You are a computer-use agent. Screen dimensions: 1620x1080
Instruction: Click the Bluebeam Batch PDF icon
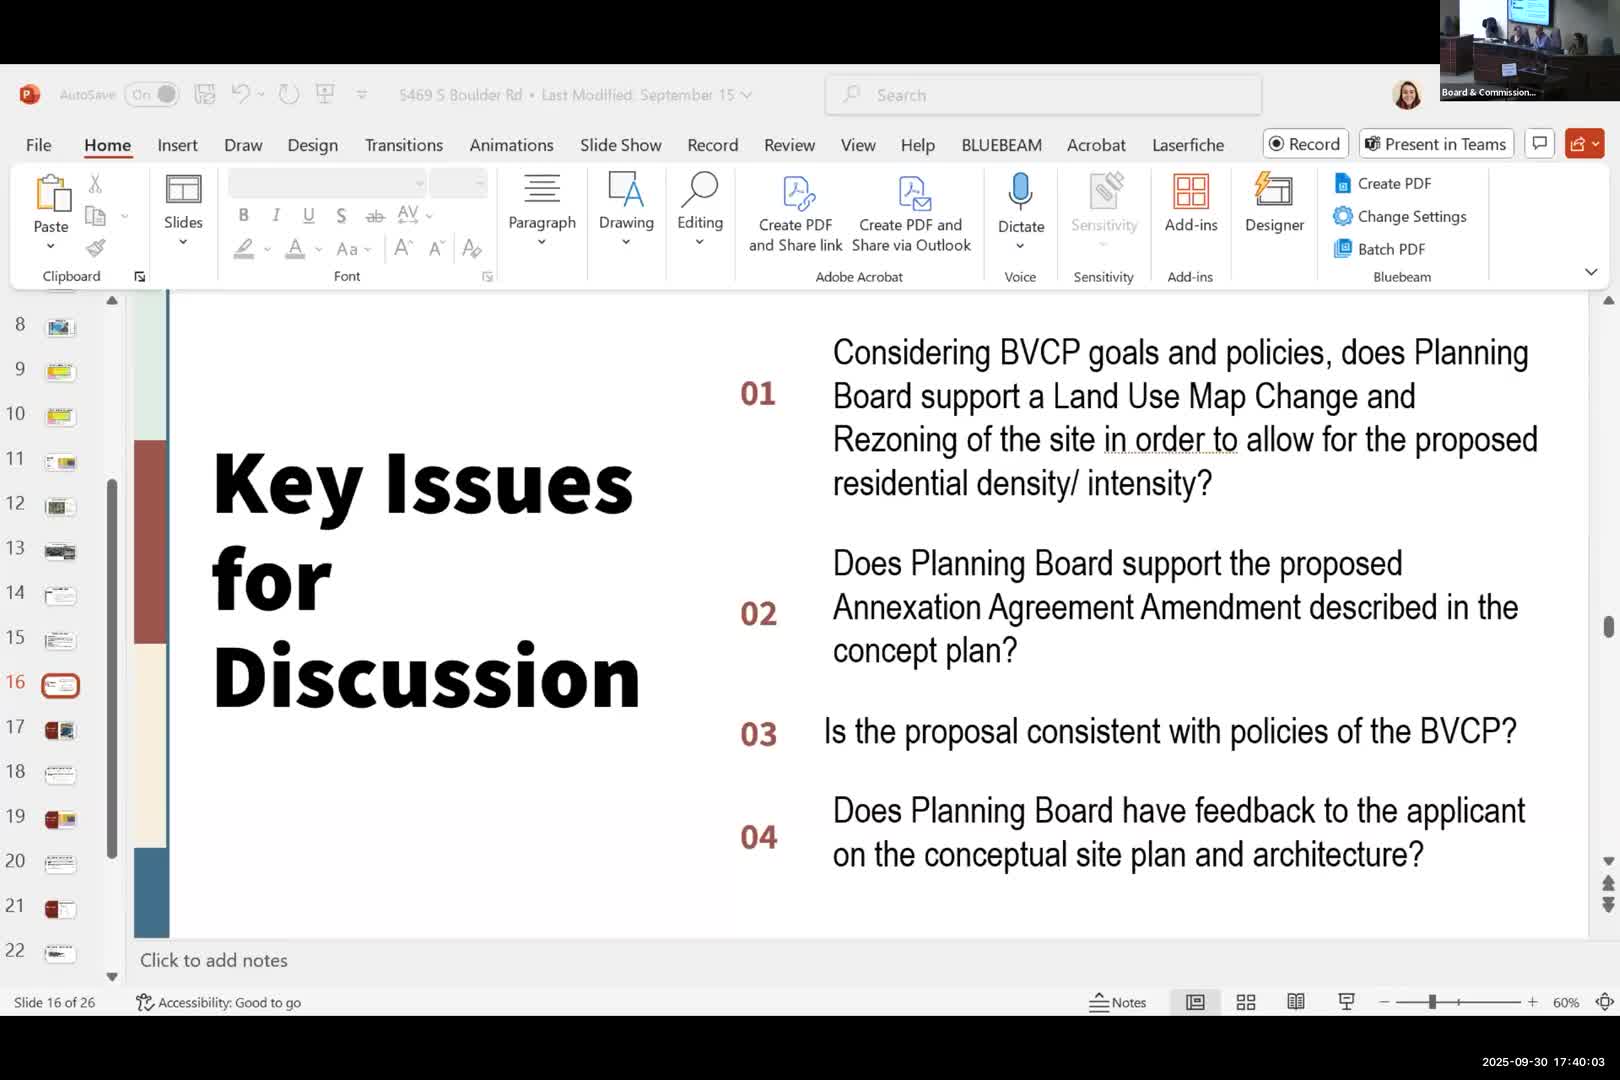[x=1343, y=249]
